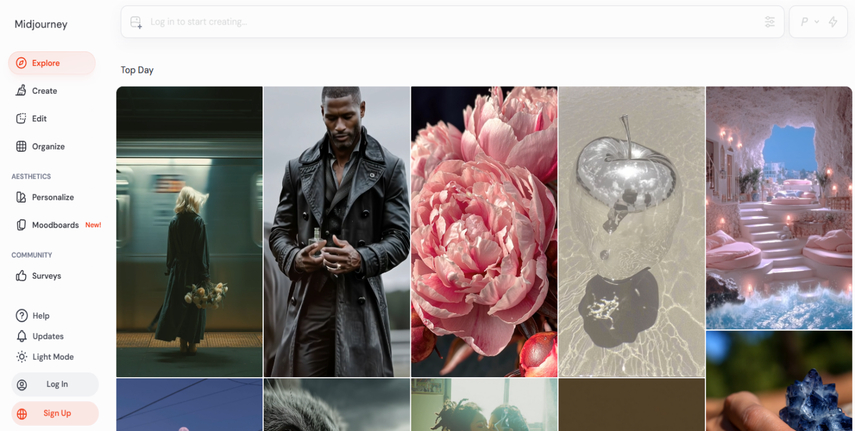Toggle Light Mode theme
This screenshot has width=855, height=431.
tap(52, 357)
